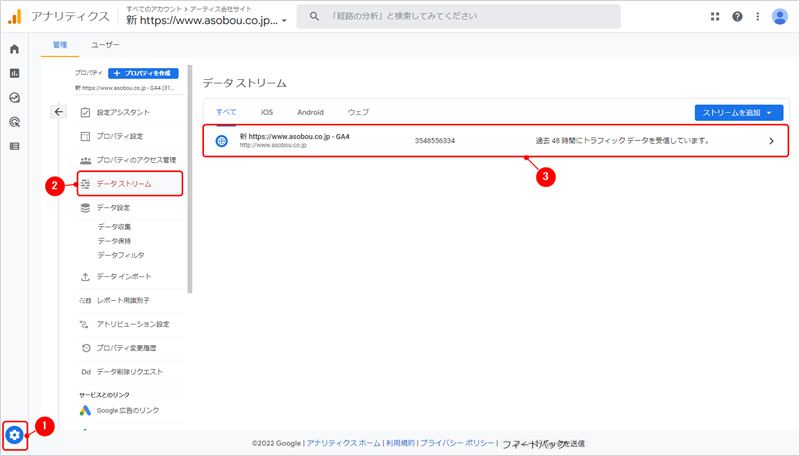Open the 利用規約 footer link

[x=400, y=443]
